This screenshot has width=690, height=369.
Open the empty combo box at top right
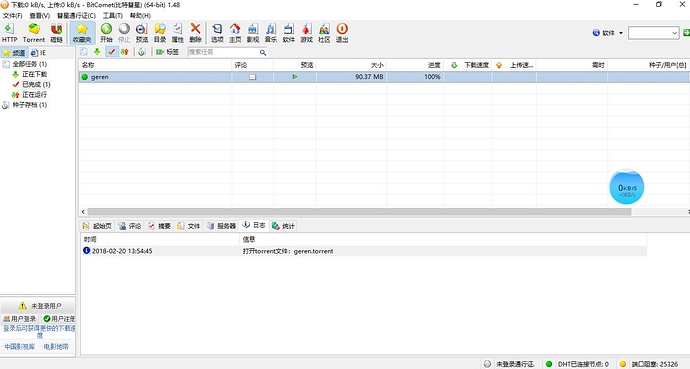coord(653,33)
